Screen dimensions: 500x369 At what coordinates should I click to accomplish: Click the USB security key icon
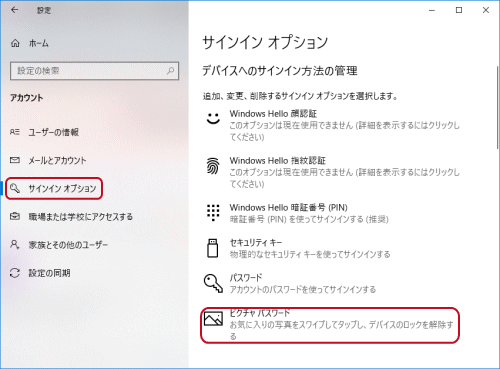coord(213,248)
